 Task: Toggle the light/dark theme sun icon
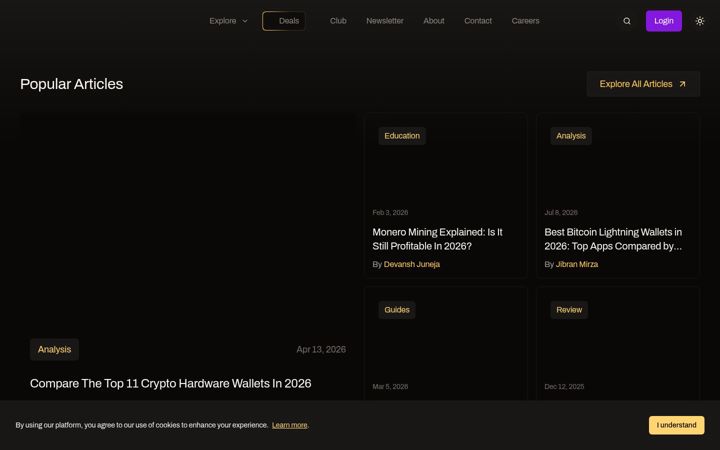(x=700, y=21)
